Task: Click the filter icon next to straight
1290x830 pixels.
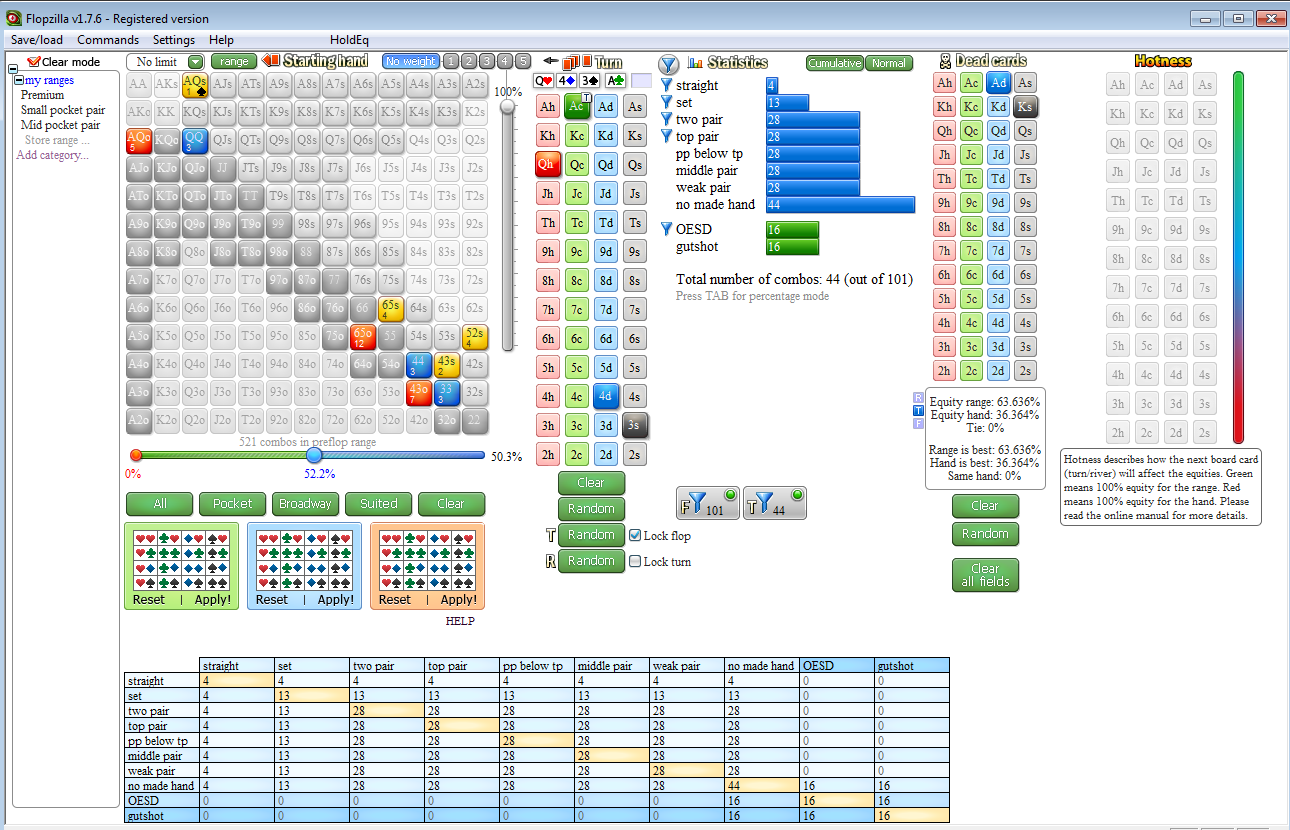Action: [x=667, y=85]
